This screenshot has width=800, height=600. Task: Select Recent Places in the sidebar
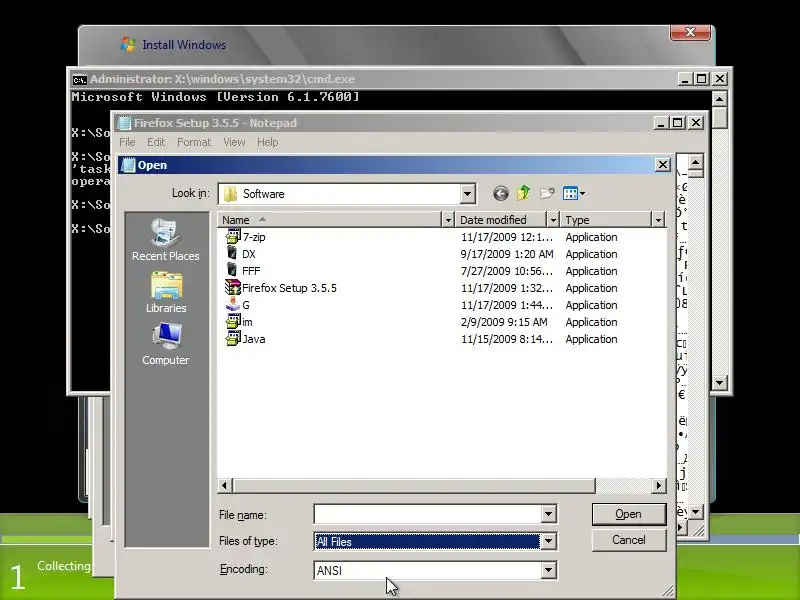coord(165,240)
